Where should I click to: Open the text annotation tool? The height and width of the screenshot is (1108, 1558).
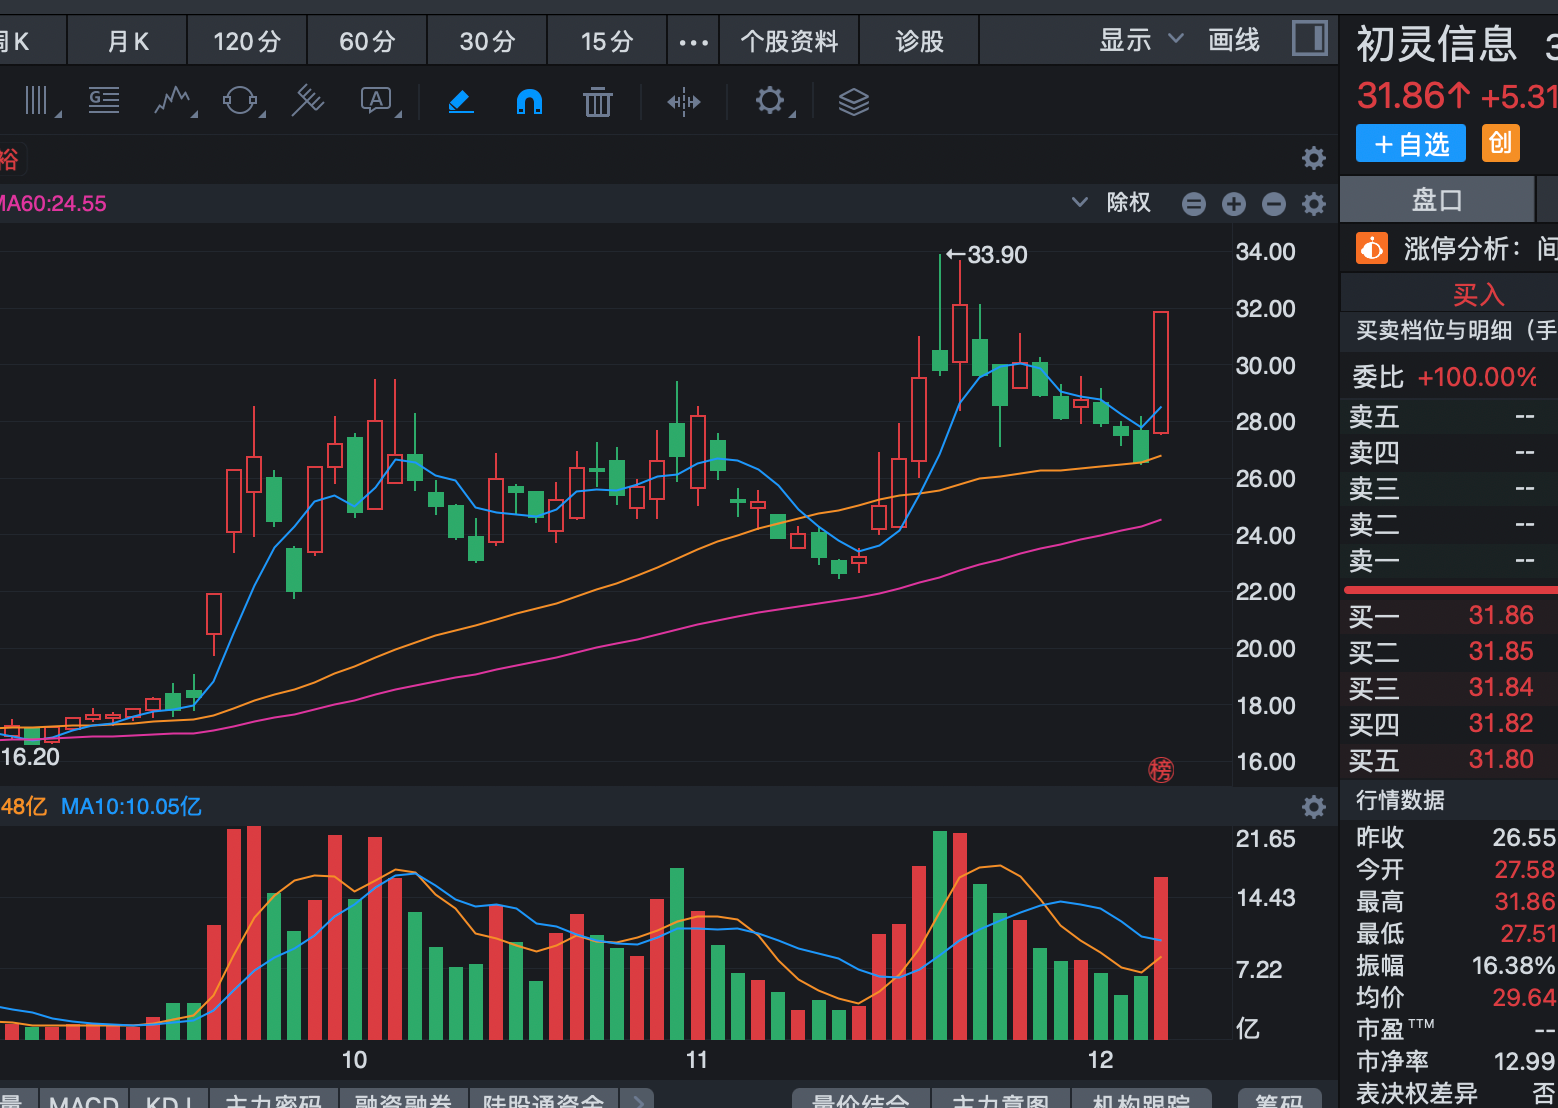[x=377, y=100]
